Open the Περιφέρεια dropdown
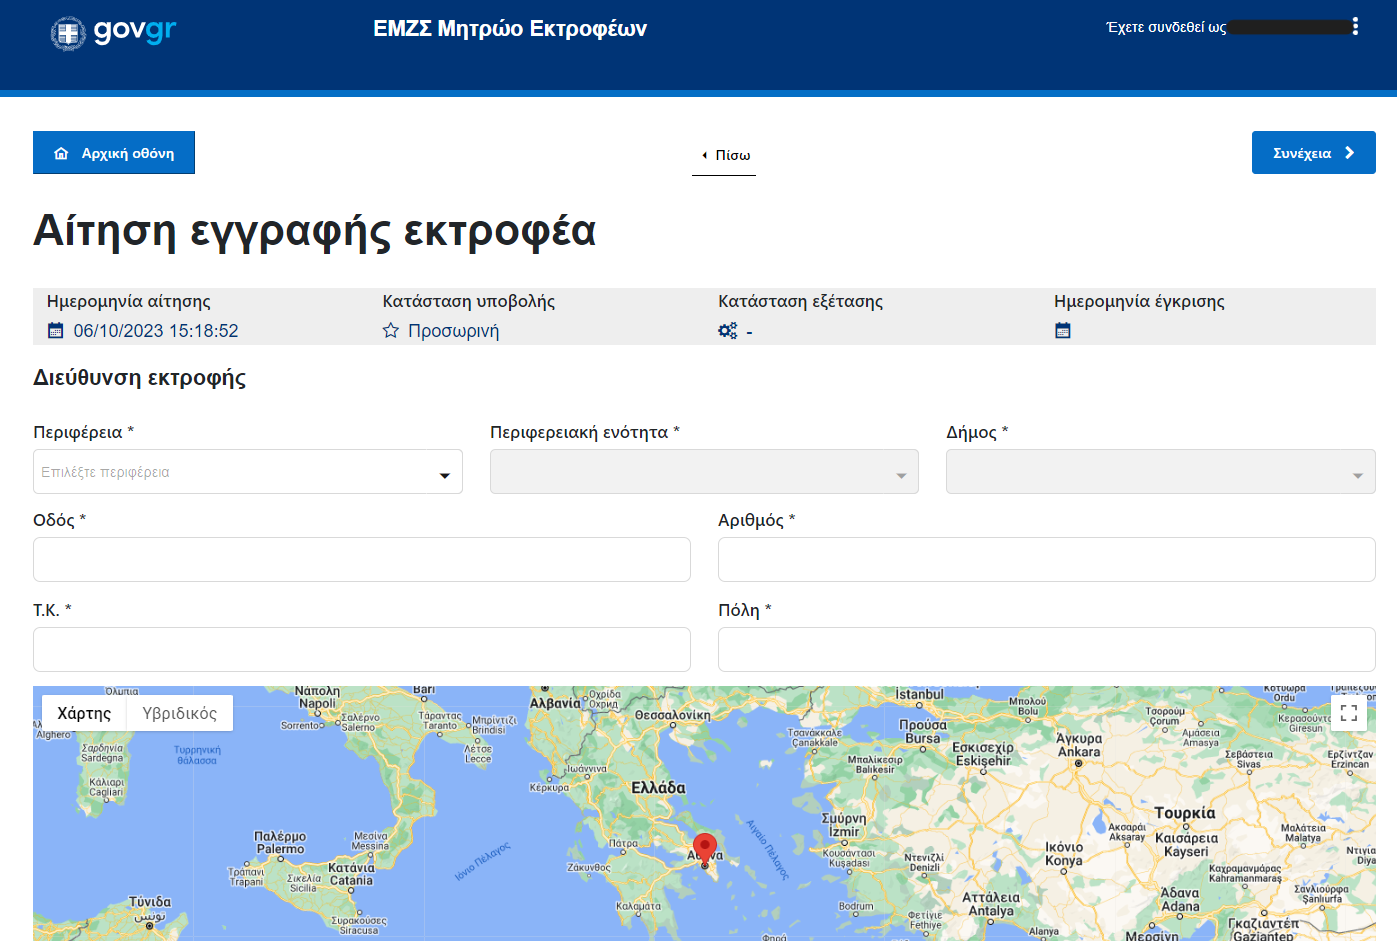Viewport: 1397px width, 941px height. click(248, 472)
